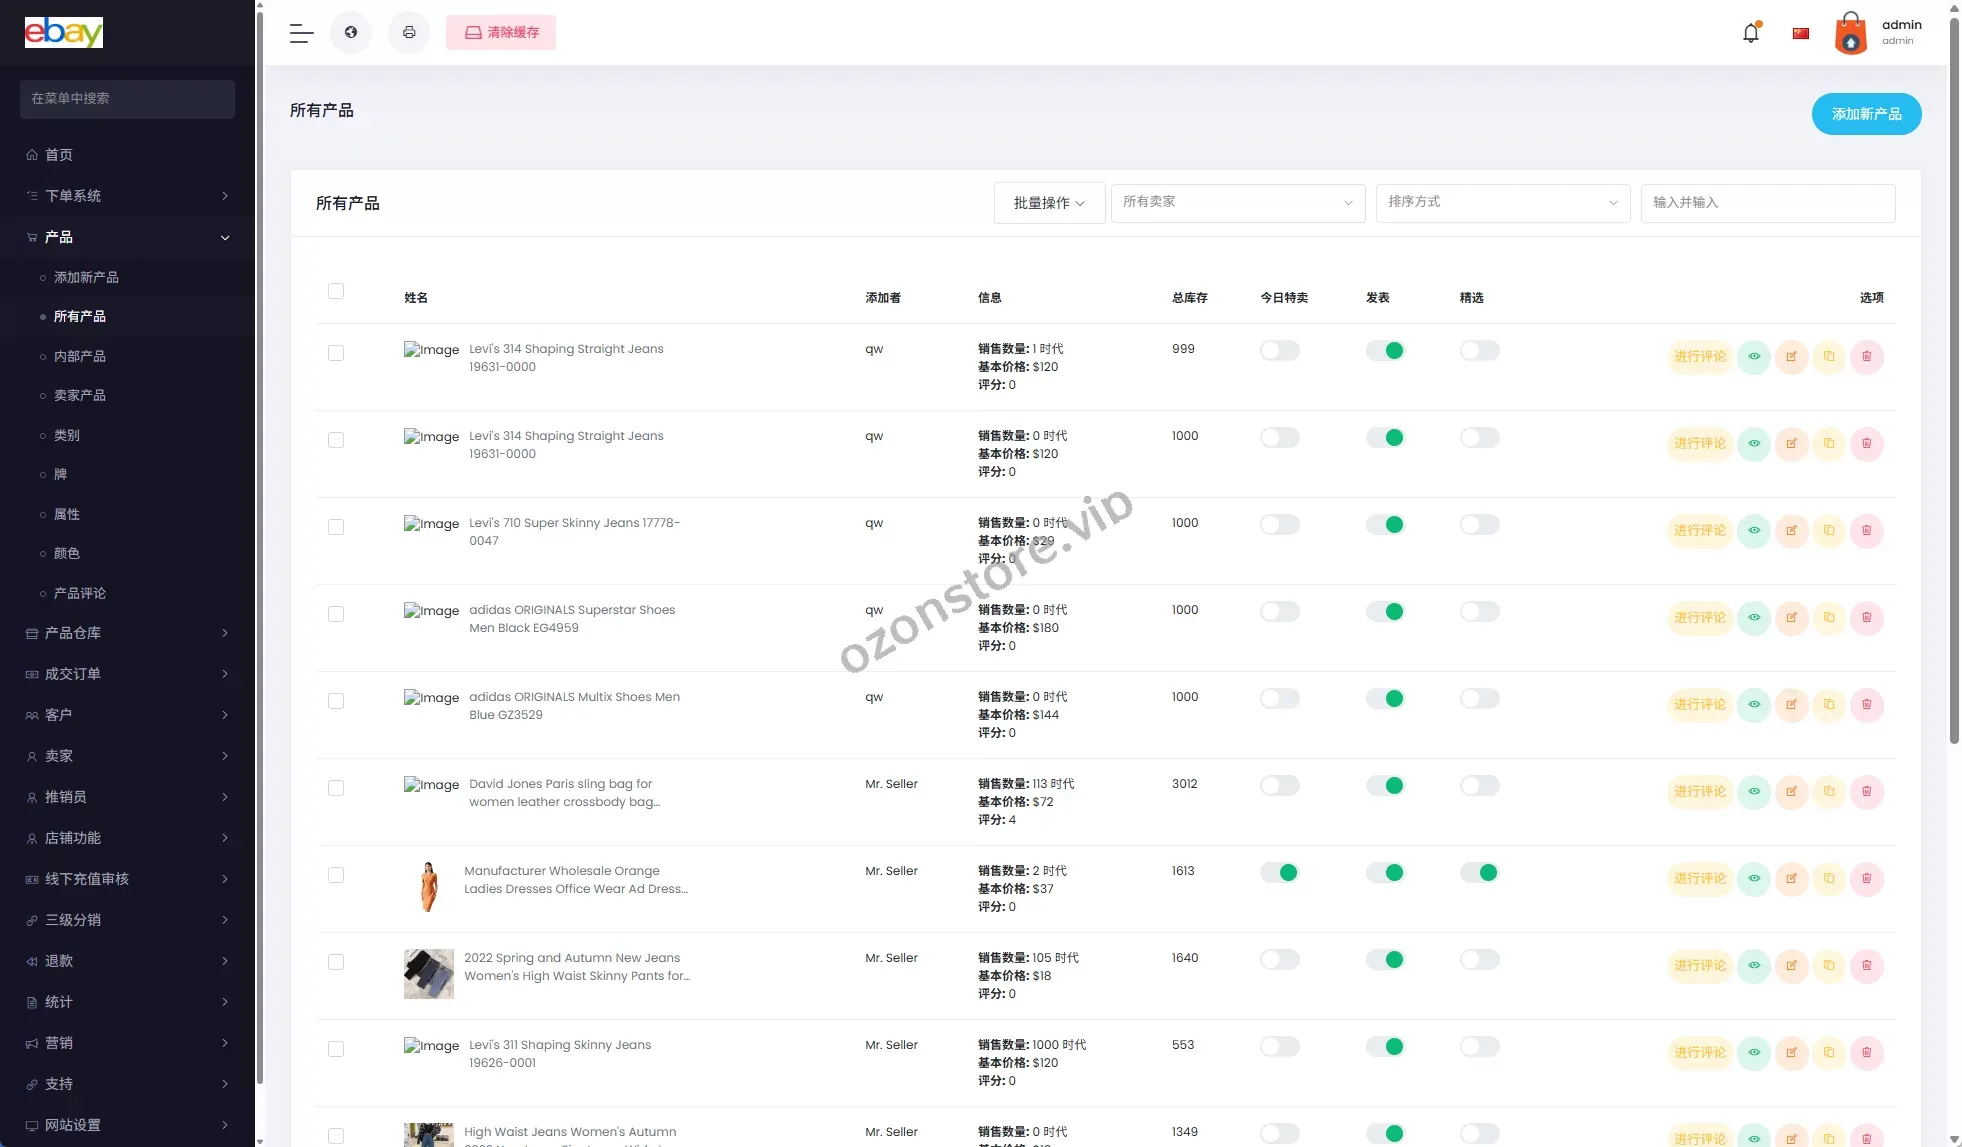Edit the David Jones sling bag product

[1791, 792]
